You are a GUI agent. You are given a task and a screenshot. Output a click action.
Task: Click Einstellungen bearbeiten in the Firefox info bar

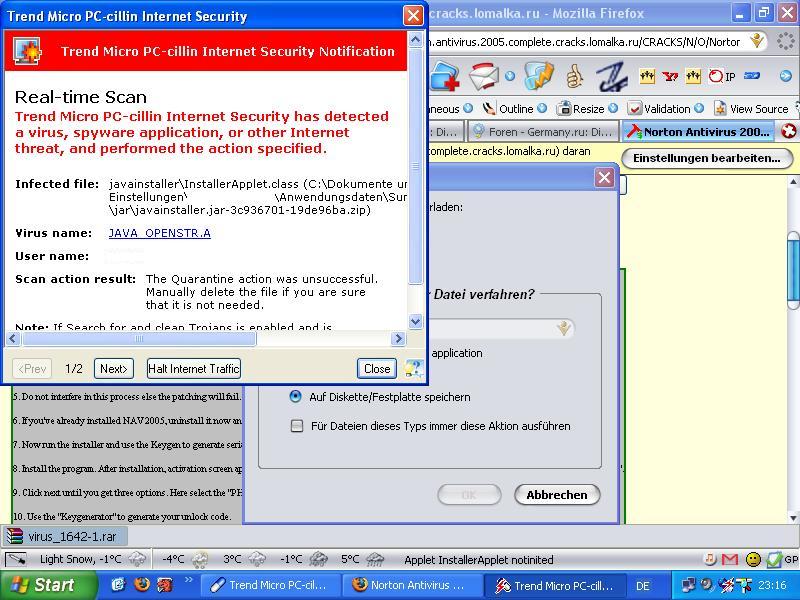[707, 158]
